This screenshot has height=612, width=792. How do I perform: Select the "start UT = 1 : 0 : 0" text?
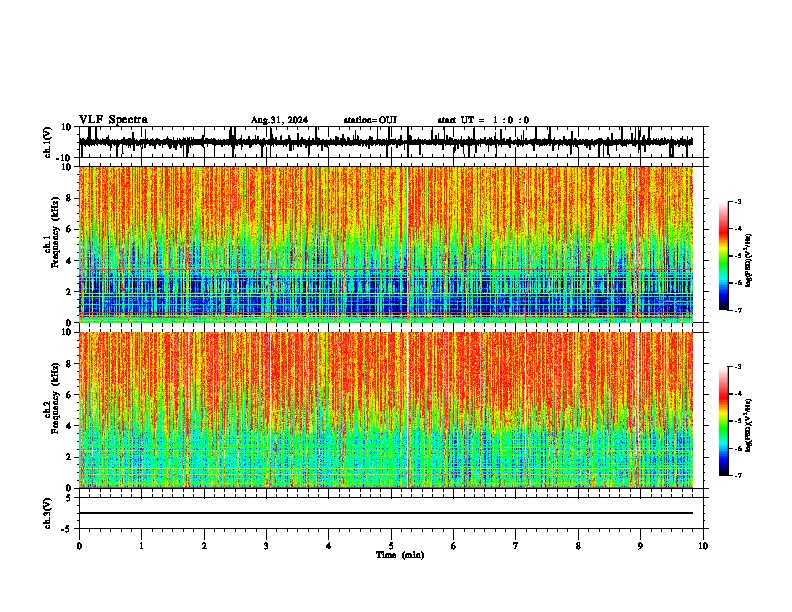coord(483,120)
